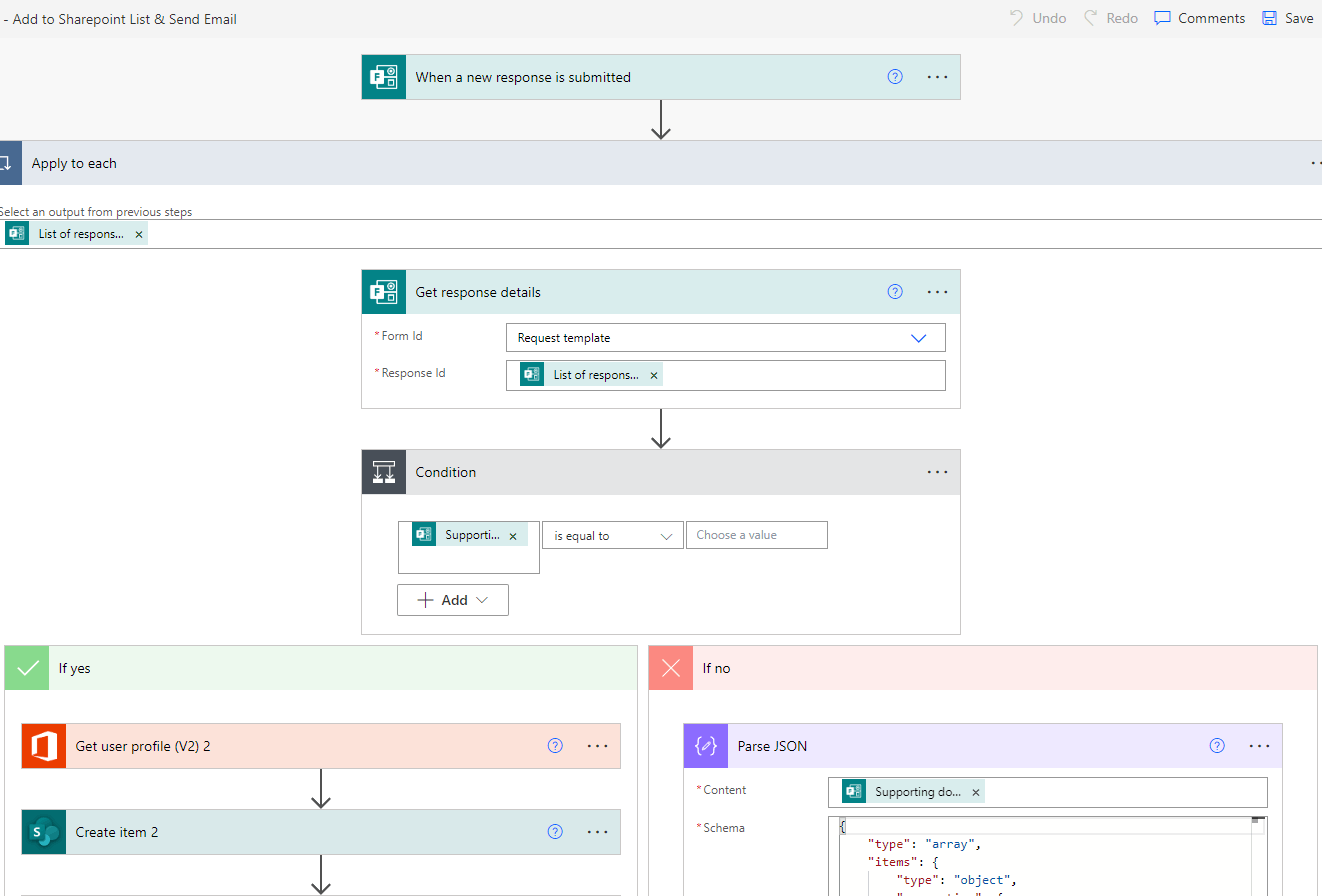Expand the 'When a new response is submitted' header

coord(661,77)
